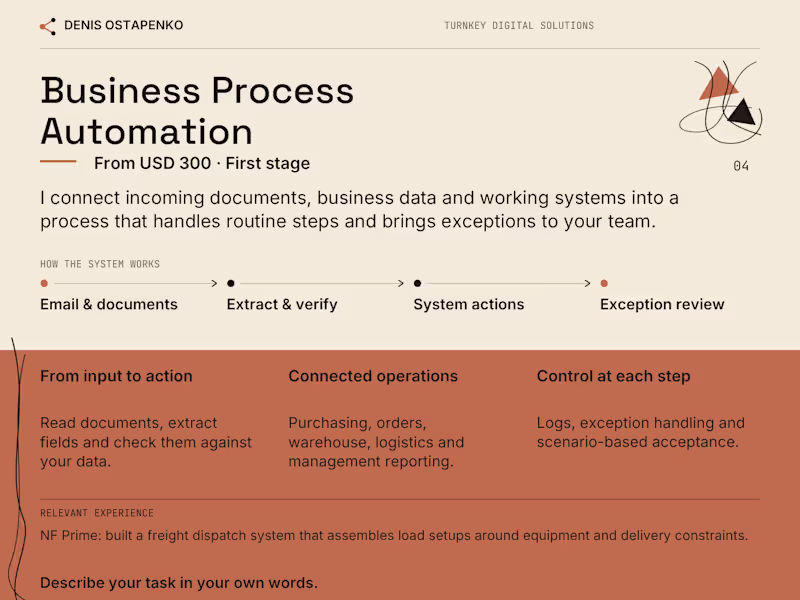Click the RELEVANT EXPERIENCE label
800x600 pixels.
coord(97,513)
